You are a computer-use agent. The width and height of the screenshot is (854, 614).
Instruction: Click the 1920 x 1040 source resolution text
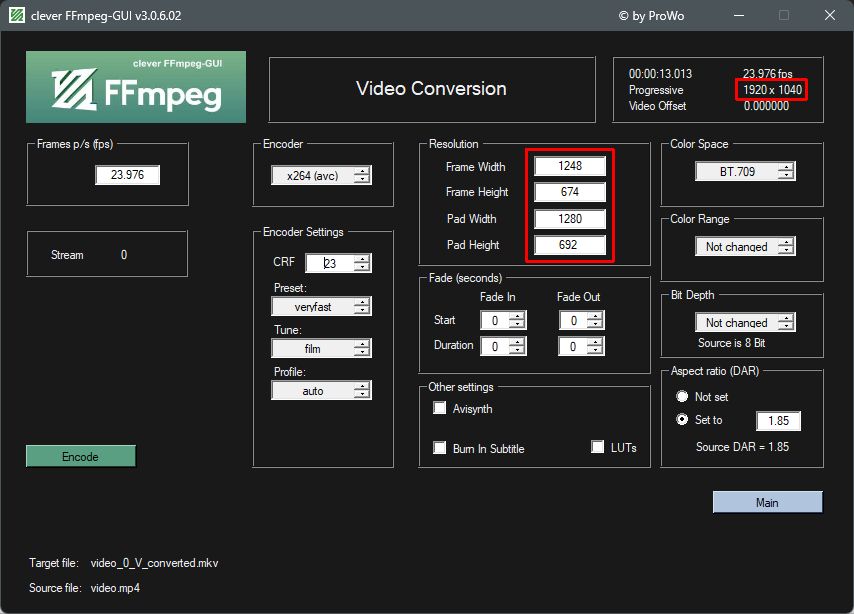click(772, 89)
